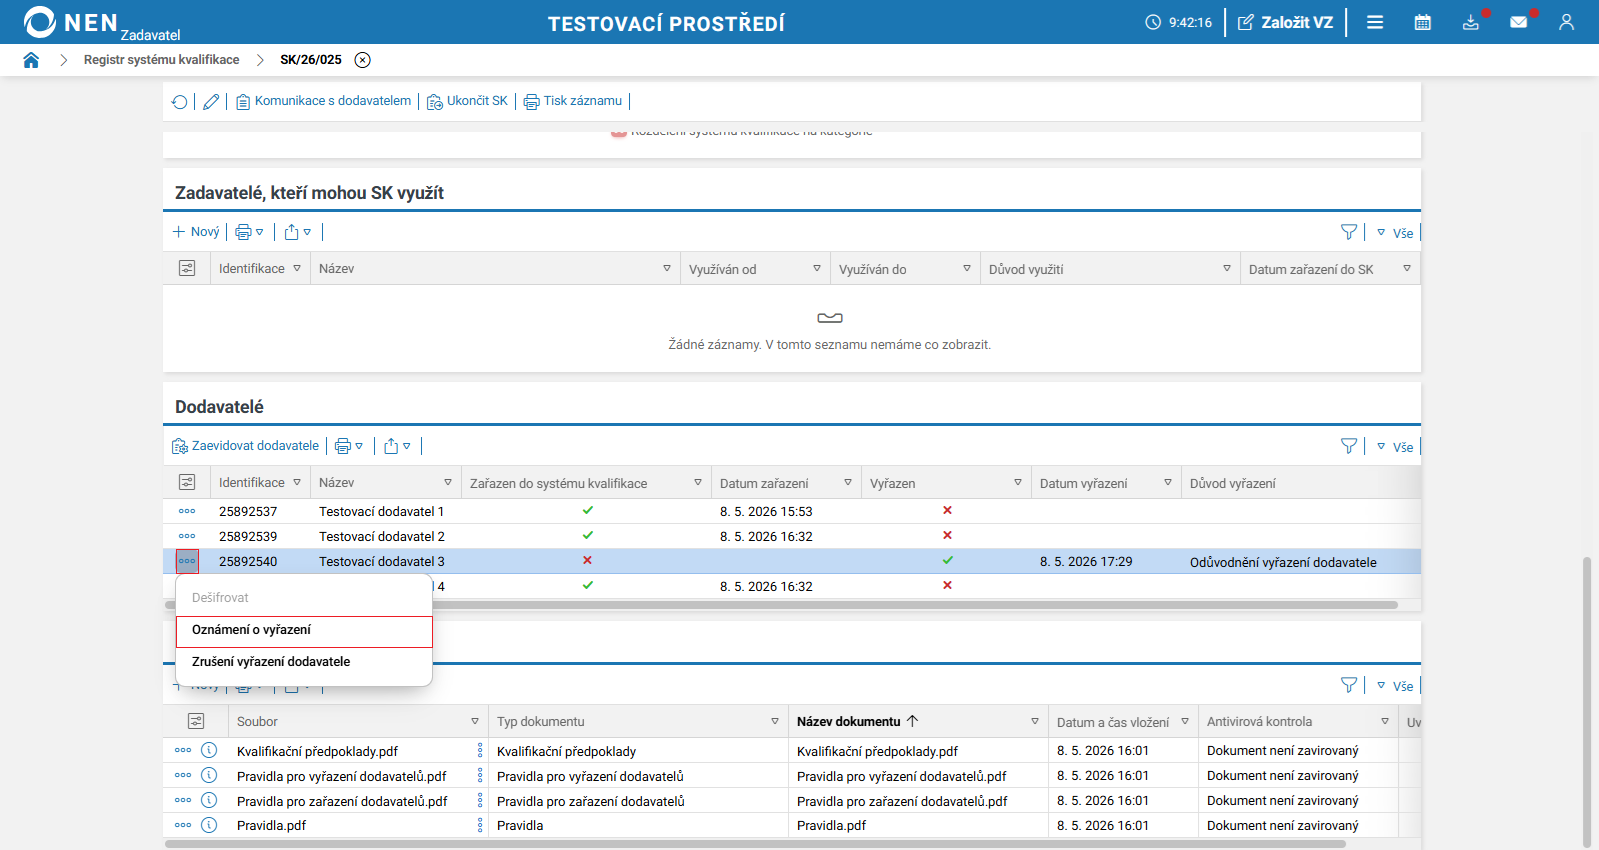Expand filter dropdown for Využíván od column
The width and height of the screenshot is (1599, 850).
(x=817, y=268)
